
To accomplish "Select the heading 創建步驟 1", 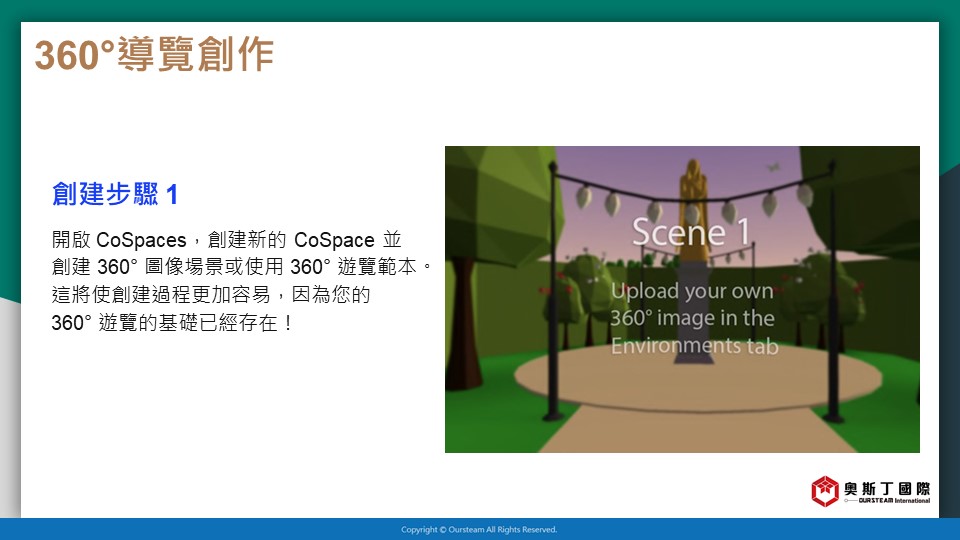I will 114,194.
